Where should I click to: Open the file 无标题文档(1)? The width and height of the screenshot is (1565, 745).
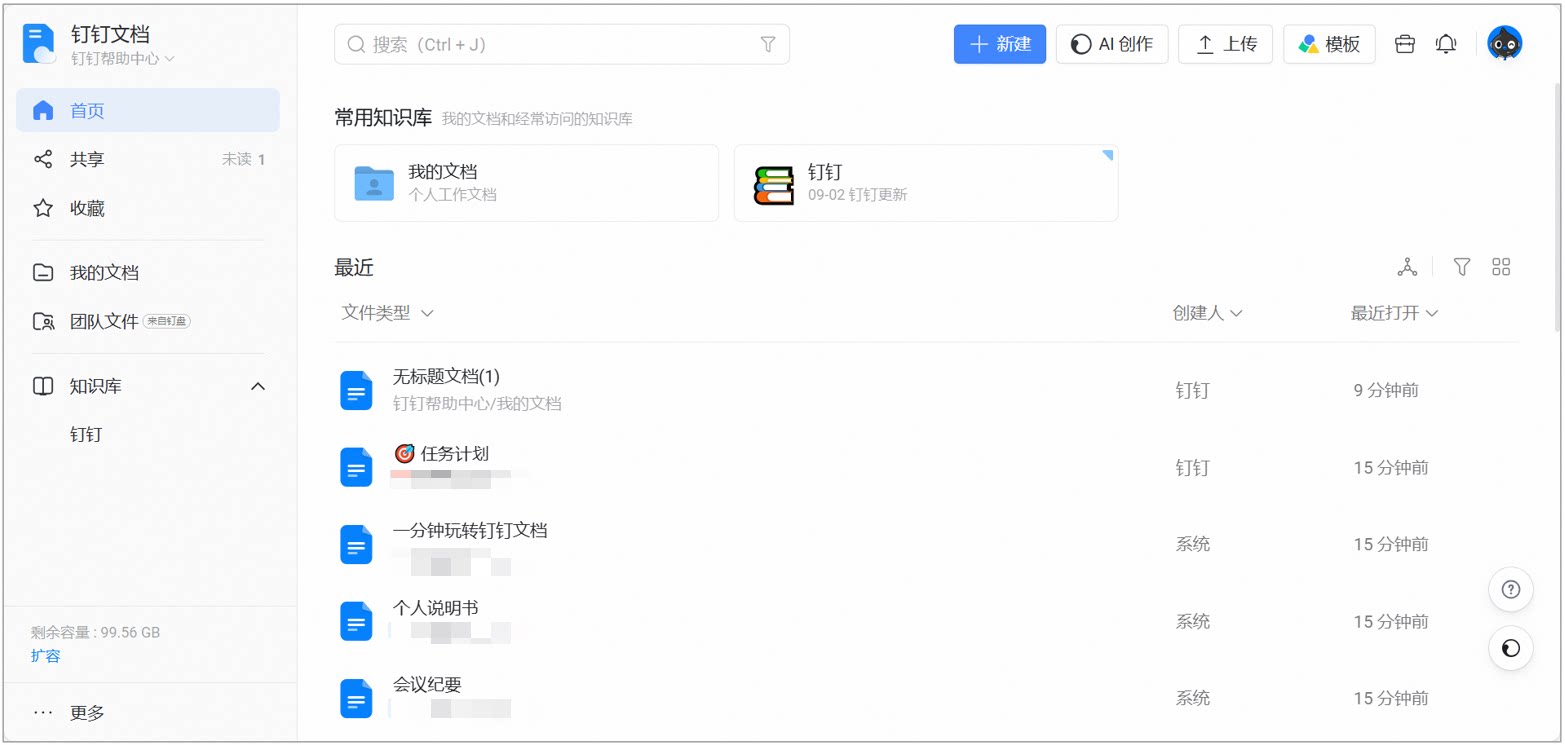tap(446, 377)
